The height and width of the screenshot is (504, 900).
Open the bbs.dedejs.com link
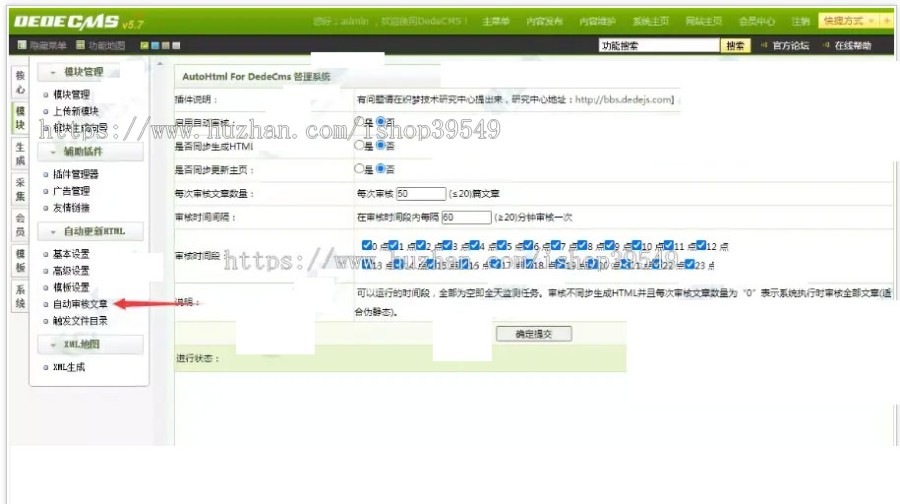(624, 99)
